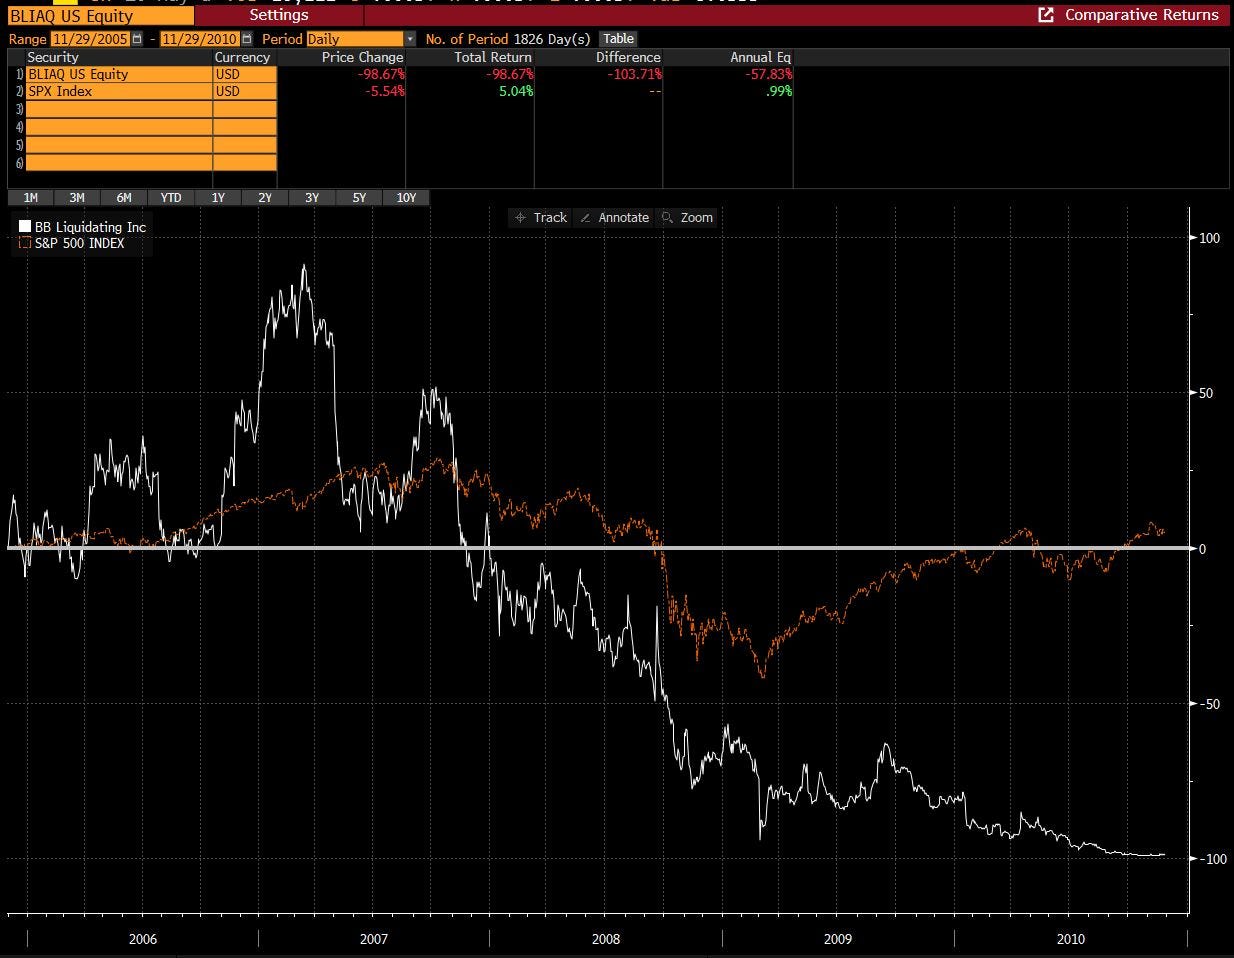Click the Difference column header
Viewport: 1234px width, 958px height.
tap(628, 57)
